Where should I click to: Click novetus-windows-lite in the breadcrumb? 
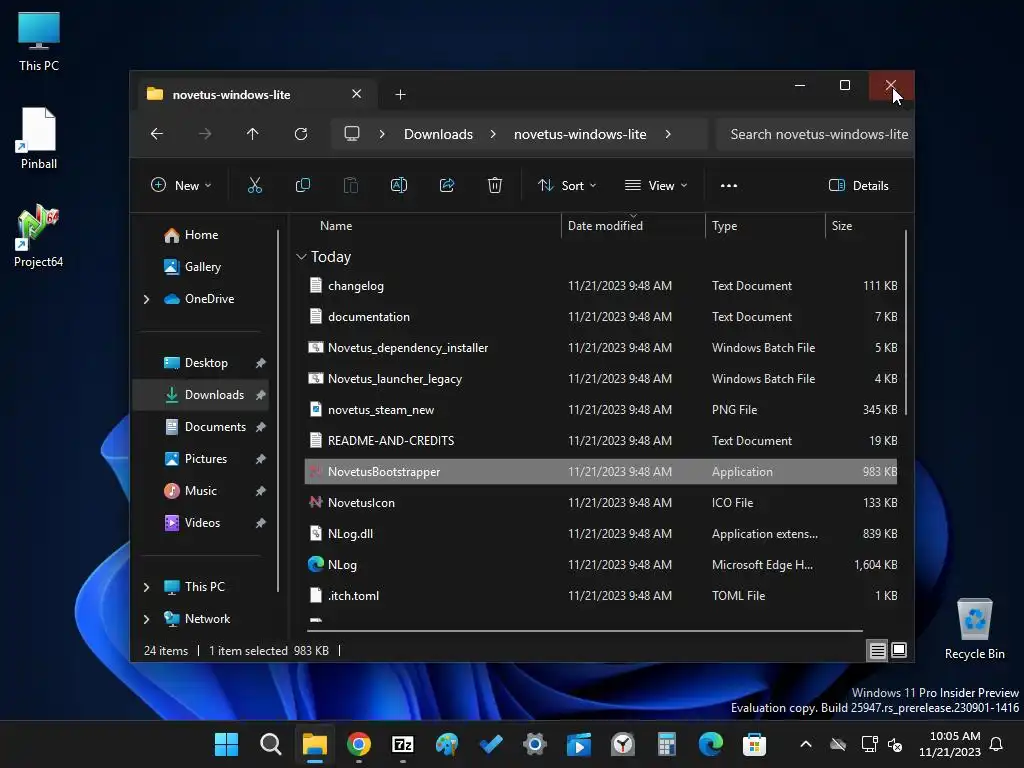coord(580,134)
